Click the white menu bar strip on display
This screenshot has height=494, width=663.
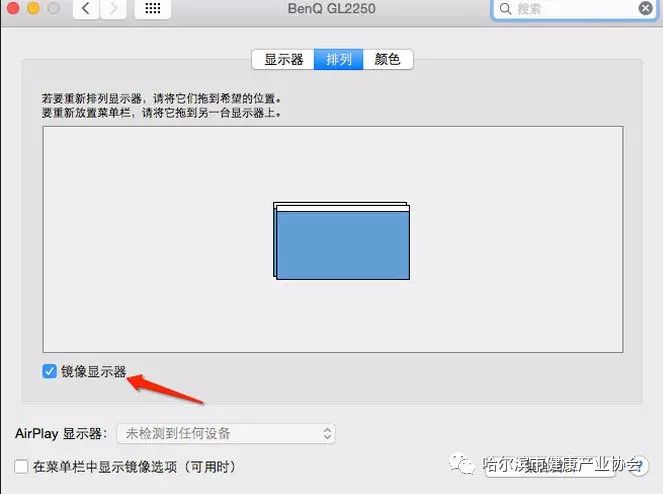tap(341, 205)
